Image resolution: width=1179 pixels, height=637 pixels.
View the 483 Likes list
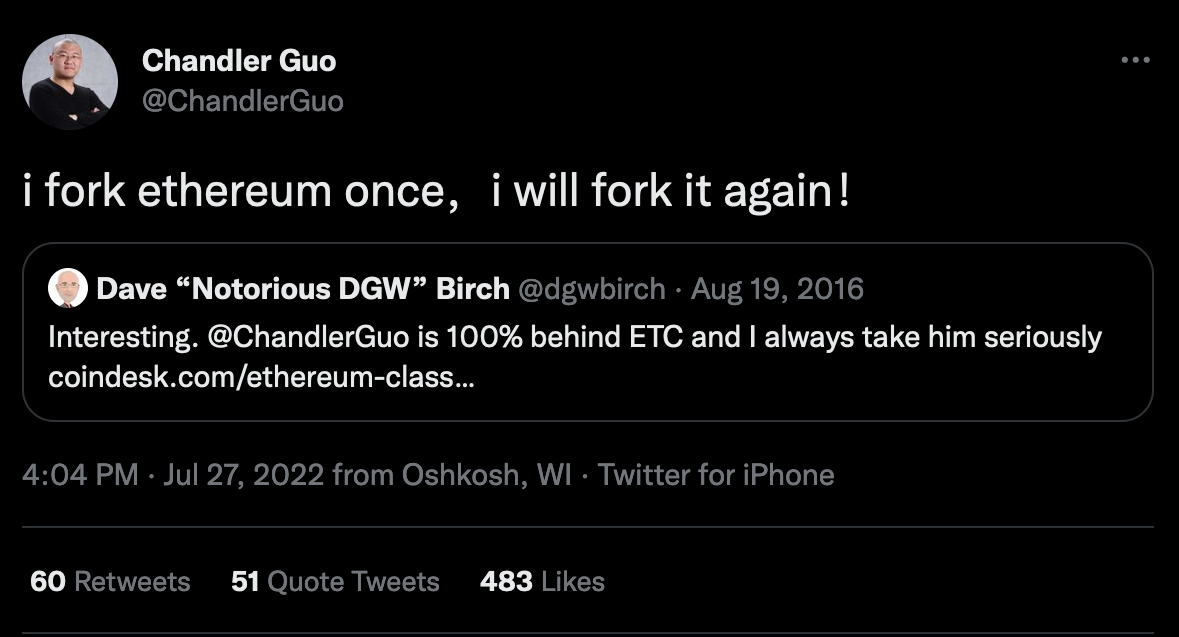(x=542, y=581)
